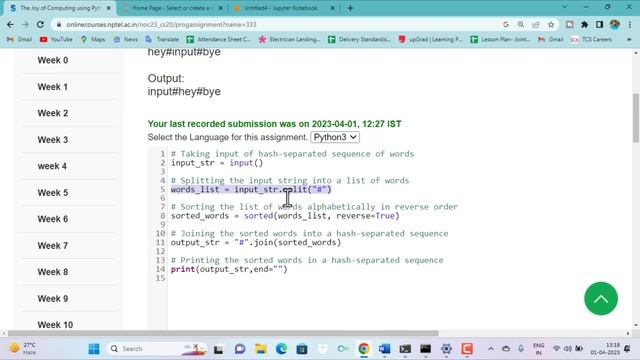Select Week 1 in course sidebar
This screenshot has width=640, height=360.
53,87
